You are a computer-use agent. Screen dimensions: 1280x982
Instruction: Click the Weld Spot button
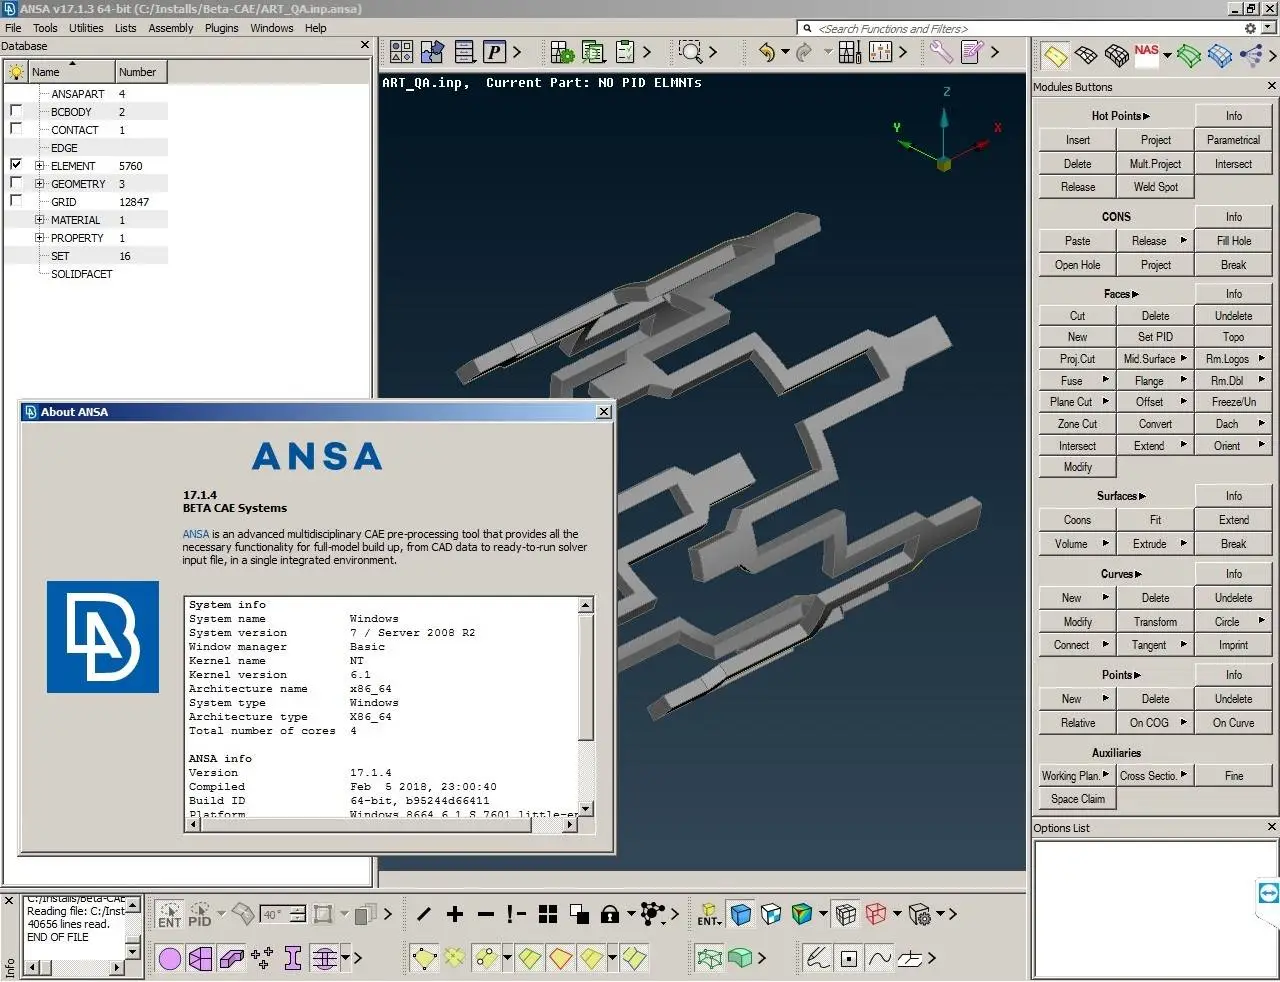point(1155,187)
